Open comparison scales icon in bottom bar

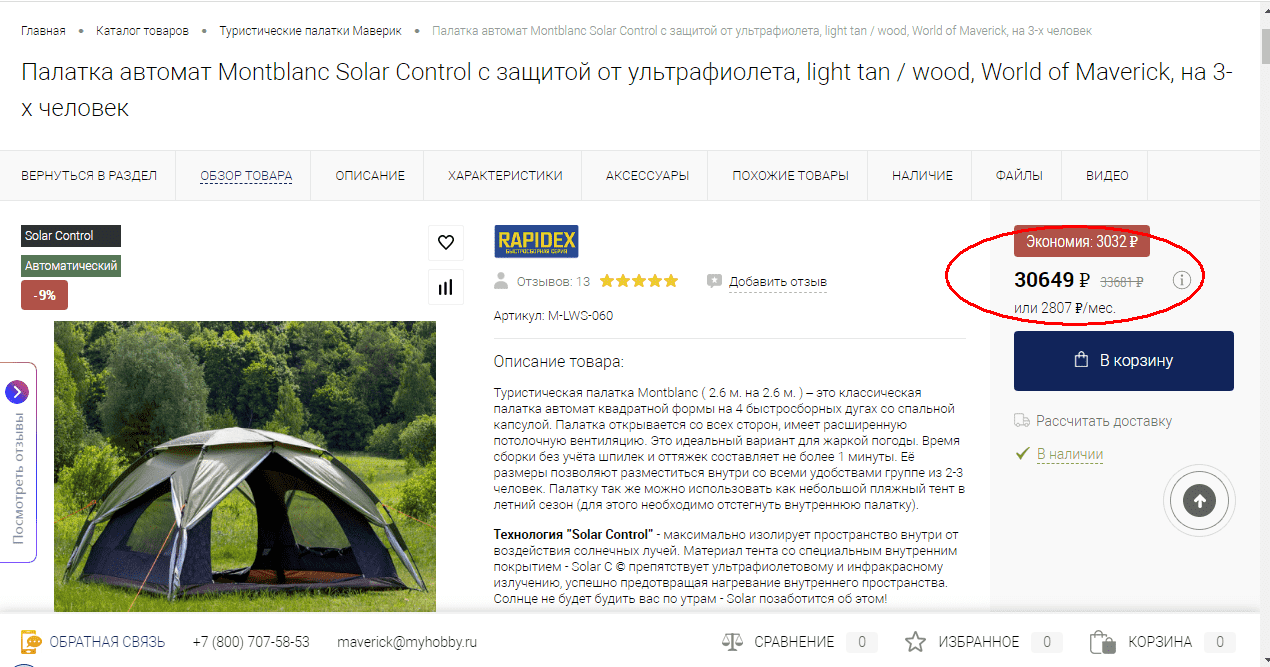(733, 642)
